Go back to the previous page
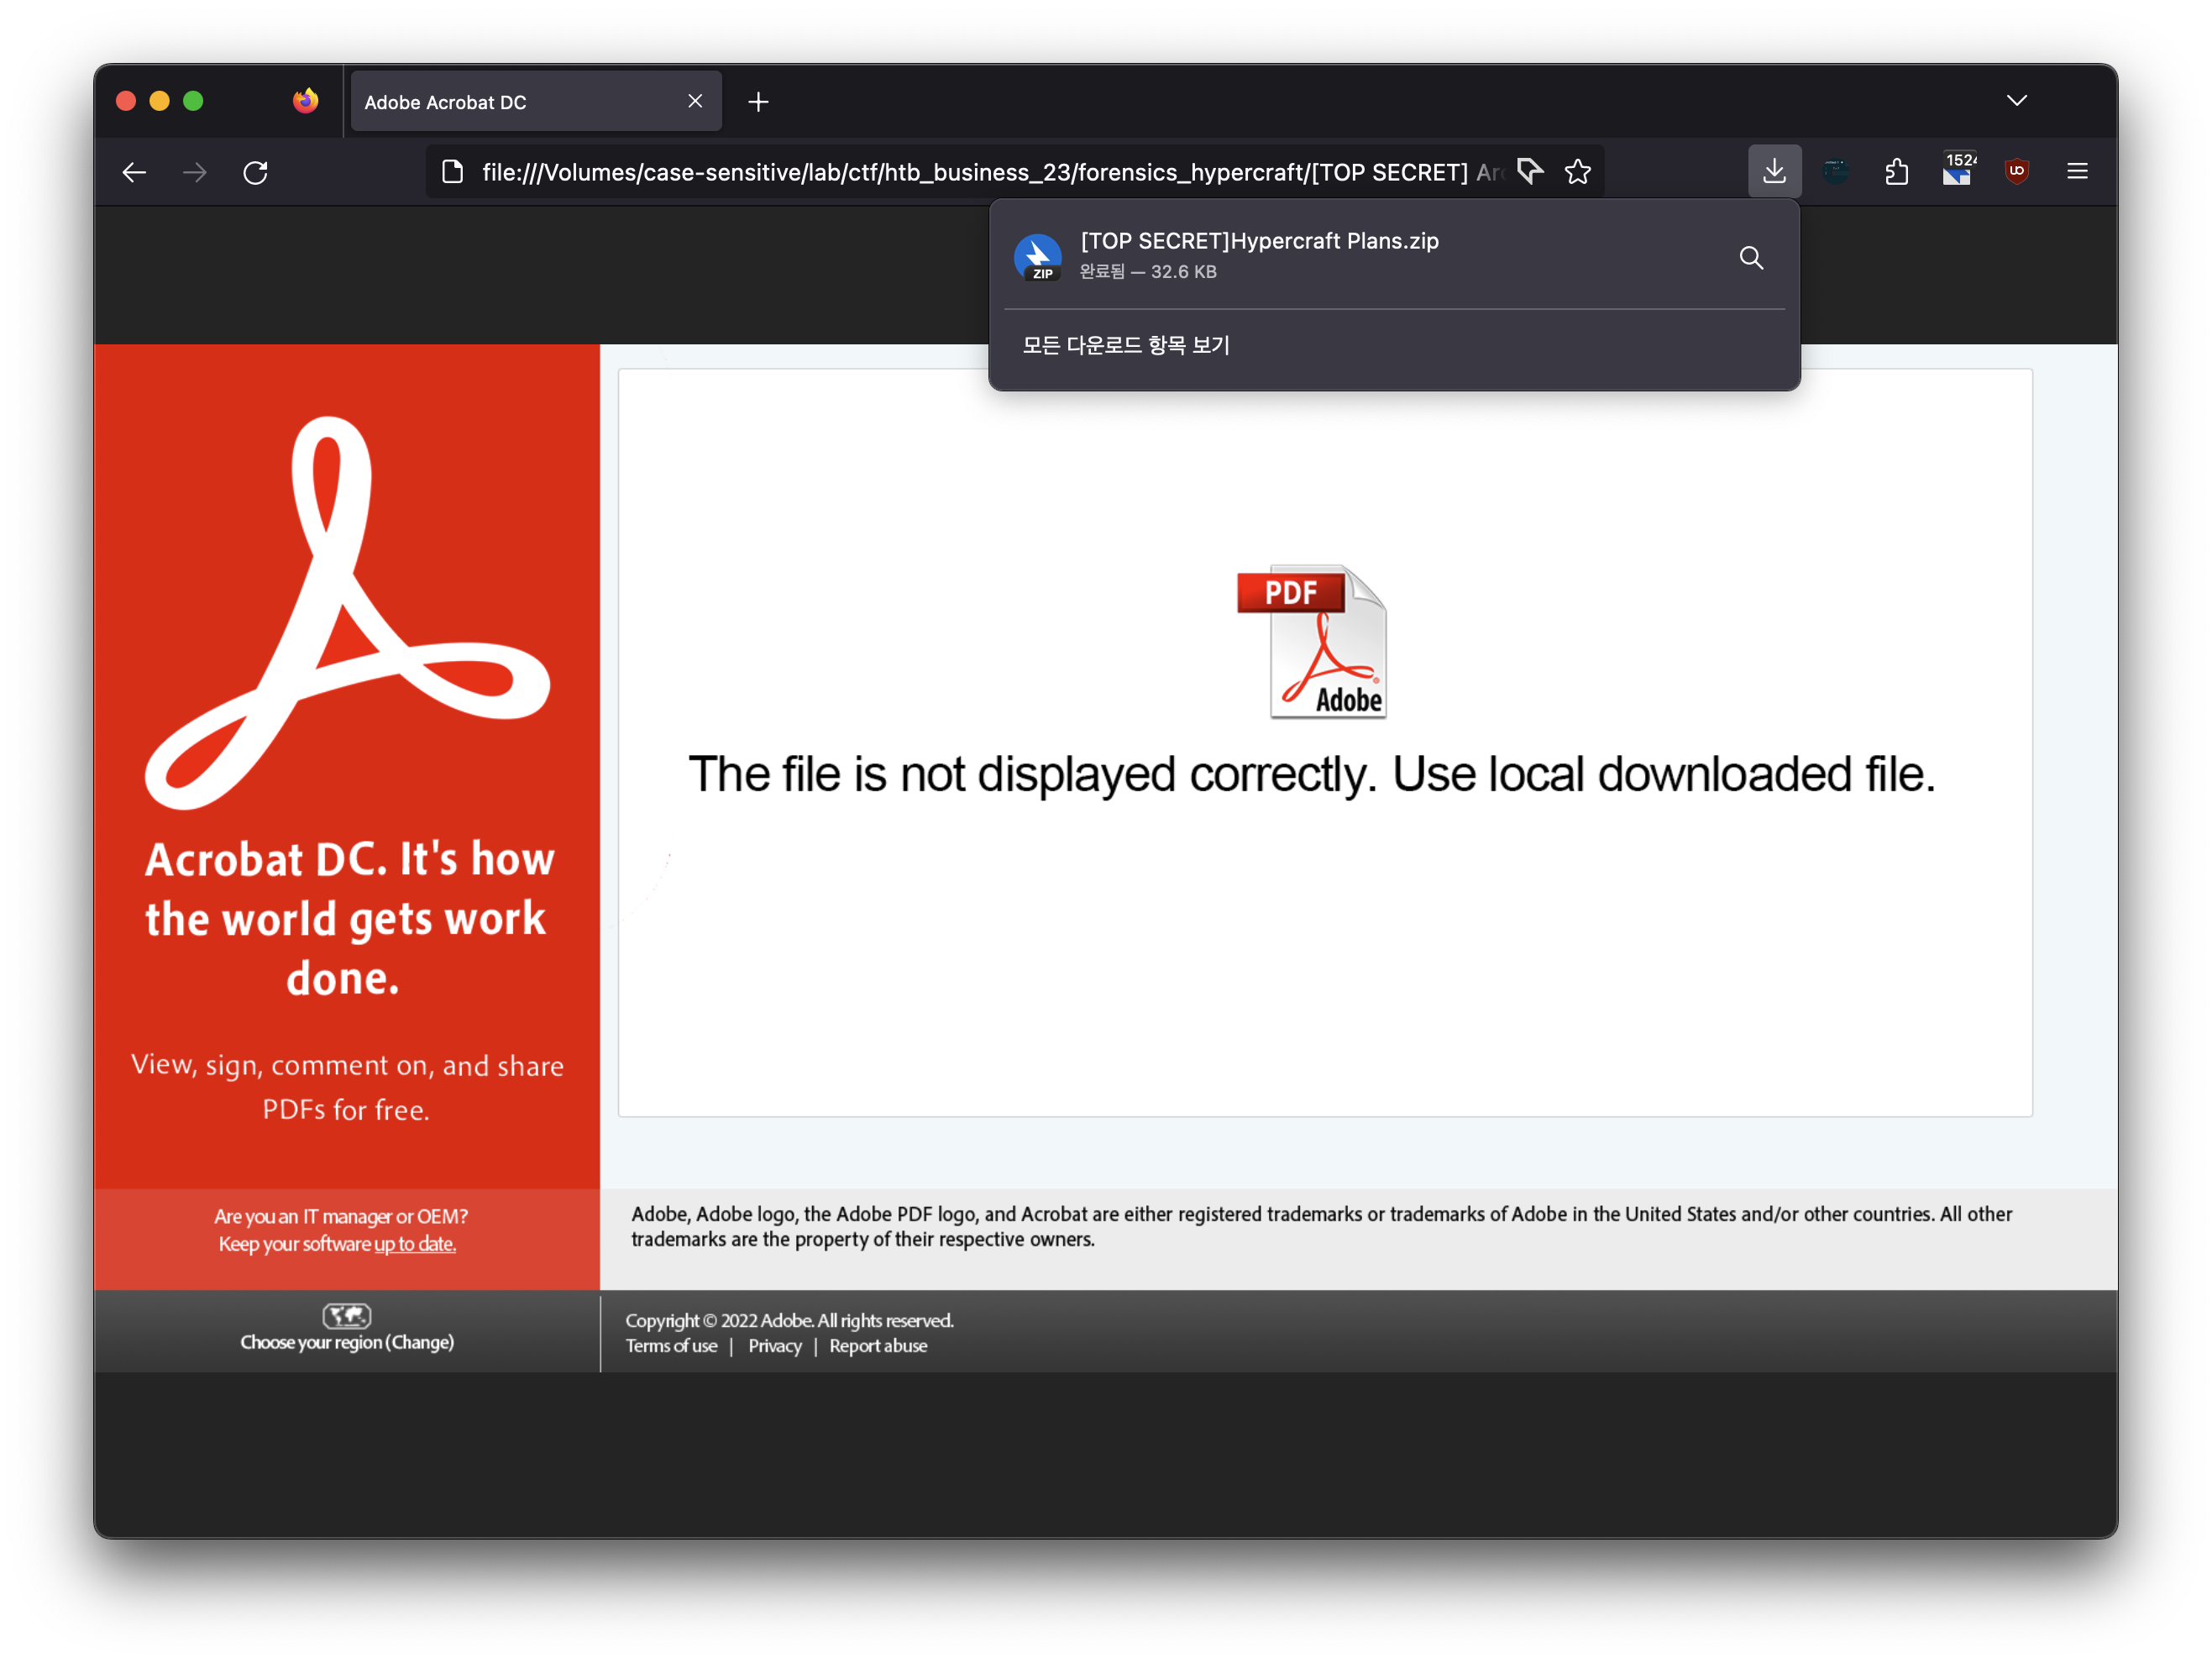Viewport: 2212px width, 1663px height. click(134, 172)
